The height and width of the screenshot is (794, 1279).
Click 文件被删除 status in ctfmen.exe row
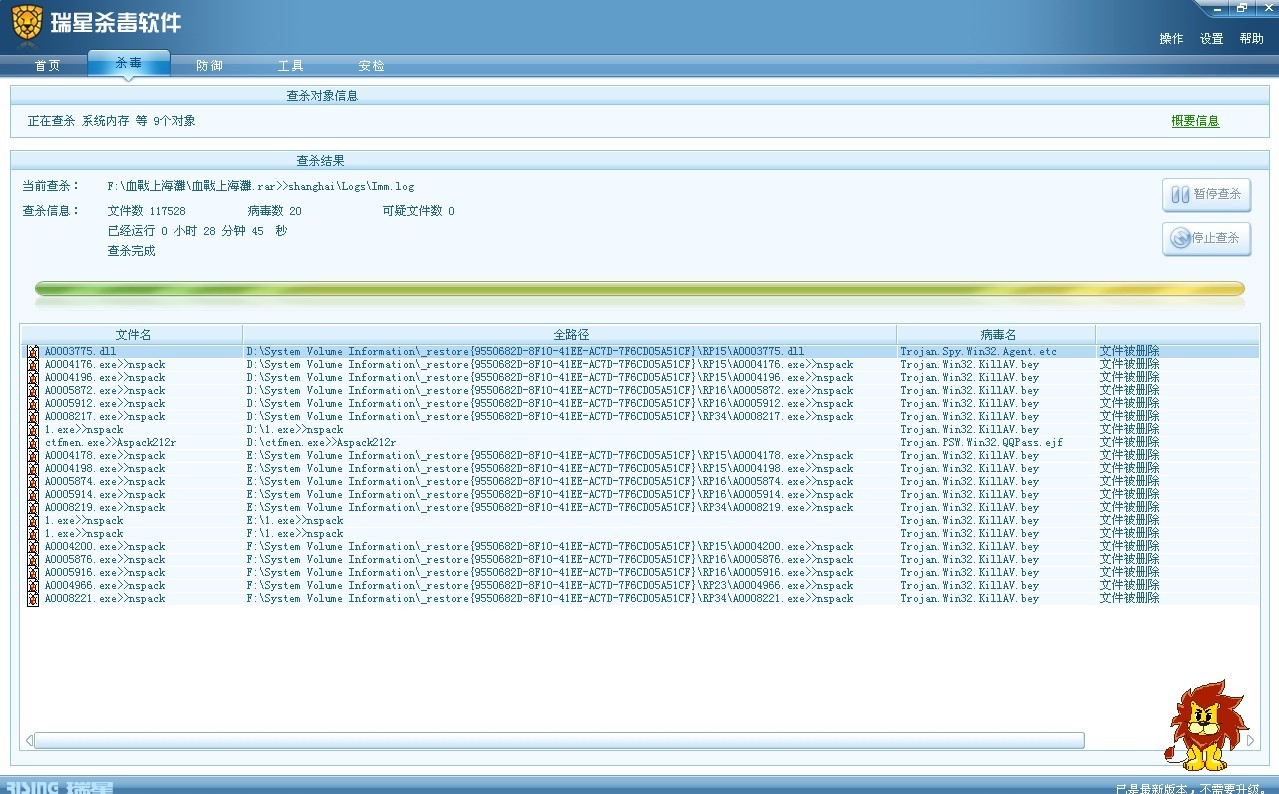click(1129, 443)
